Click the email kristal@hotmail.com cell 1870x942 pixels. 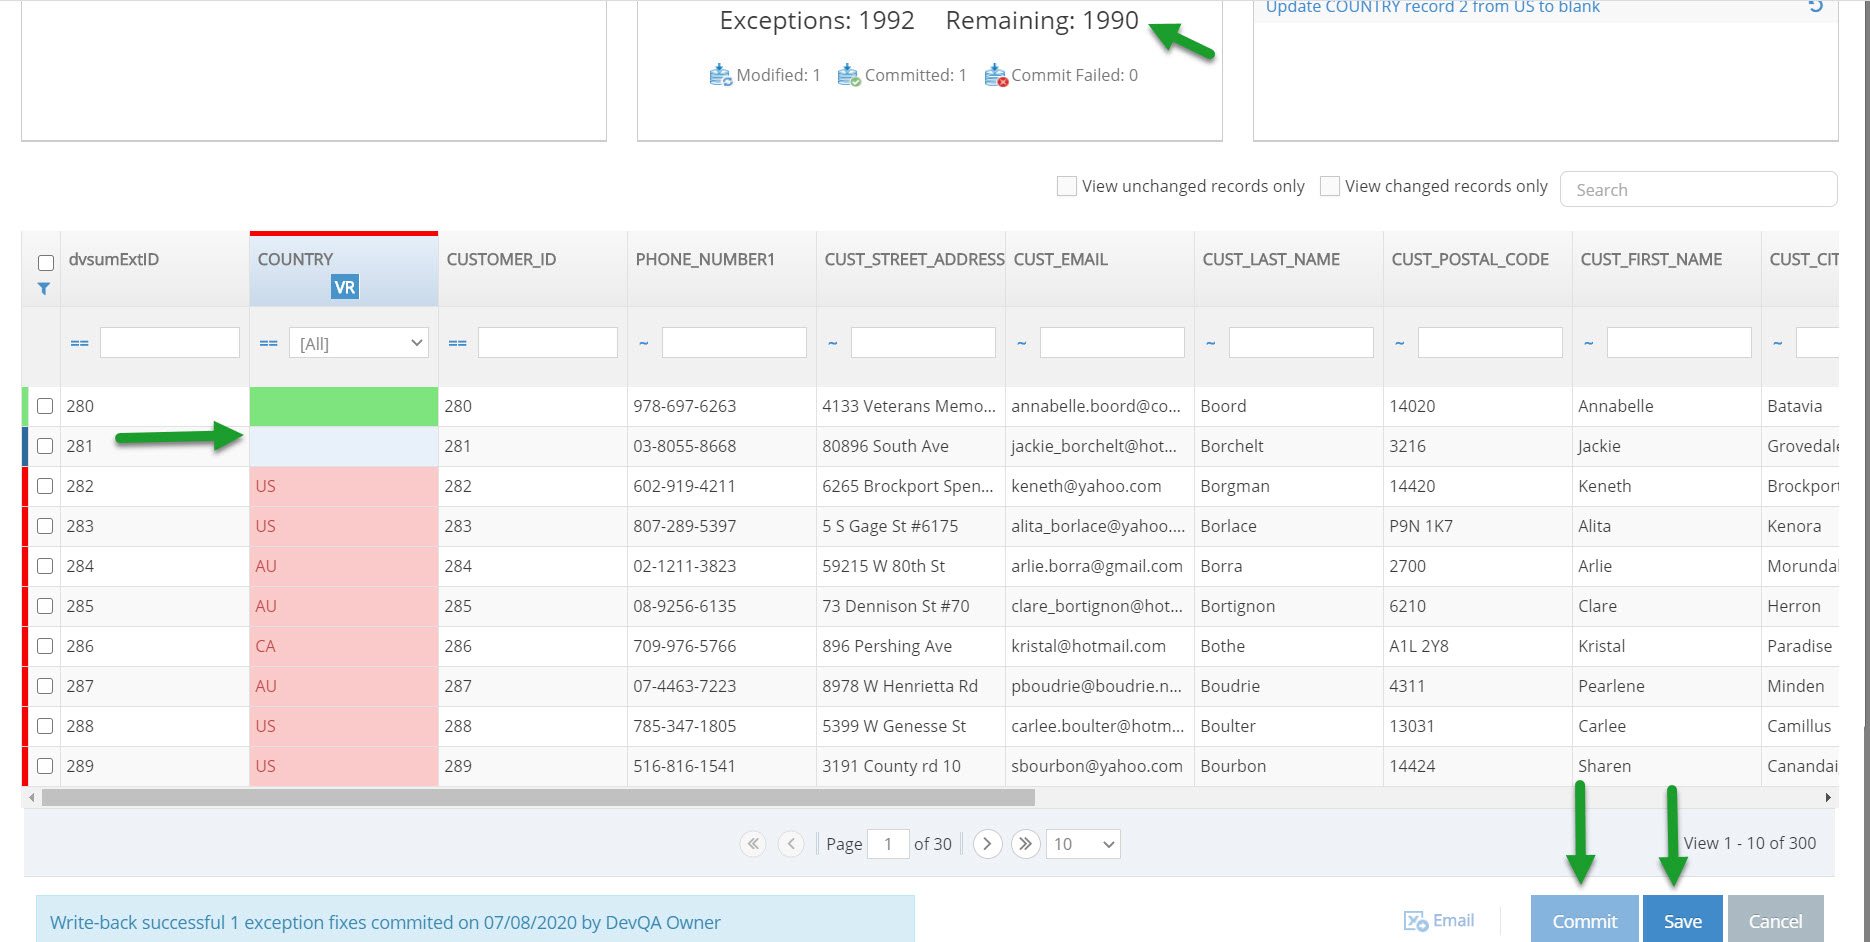point(1100,646)
